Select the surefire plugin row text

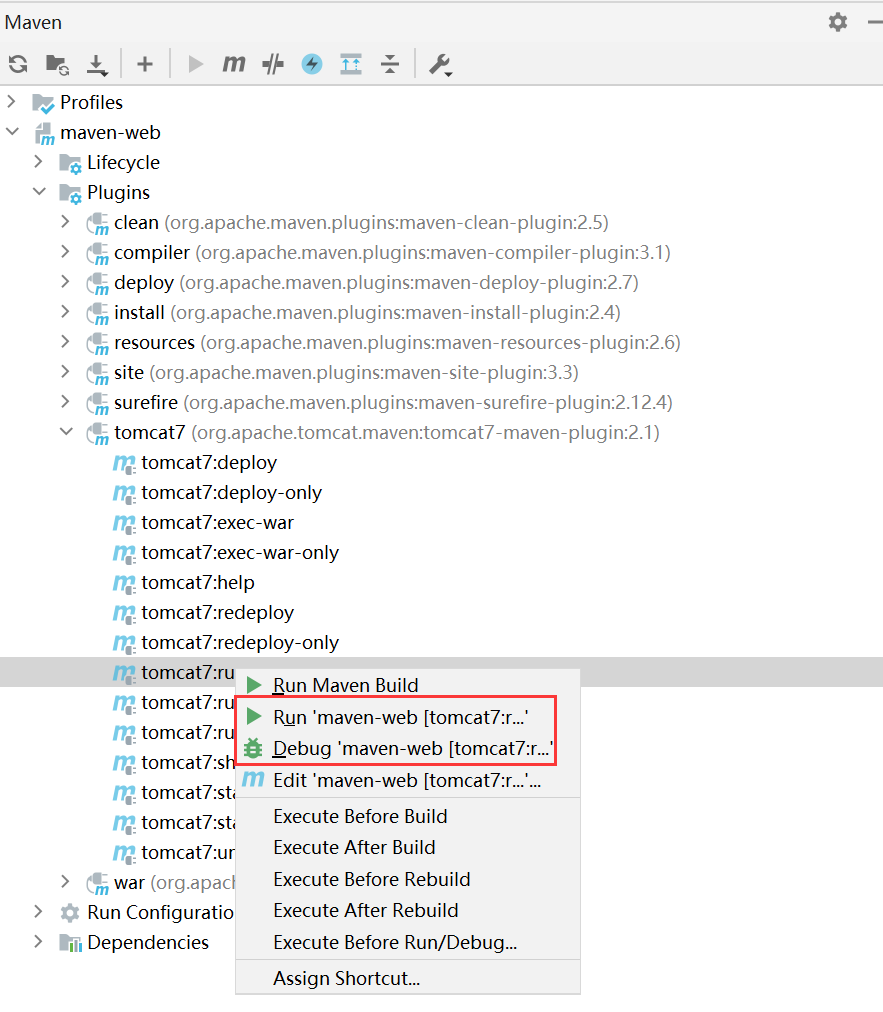tap(393, 403)
